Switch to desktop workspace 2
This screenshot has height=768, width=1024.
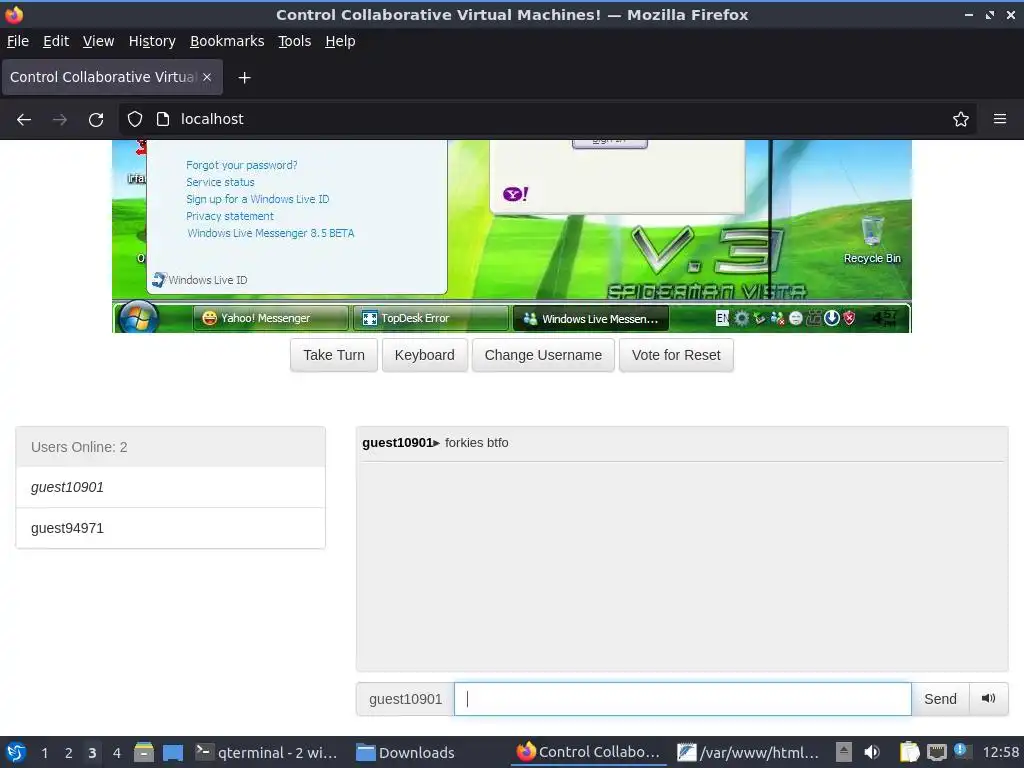tap(69, 753)
